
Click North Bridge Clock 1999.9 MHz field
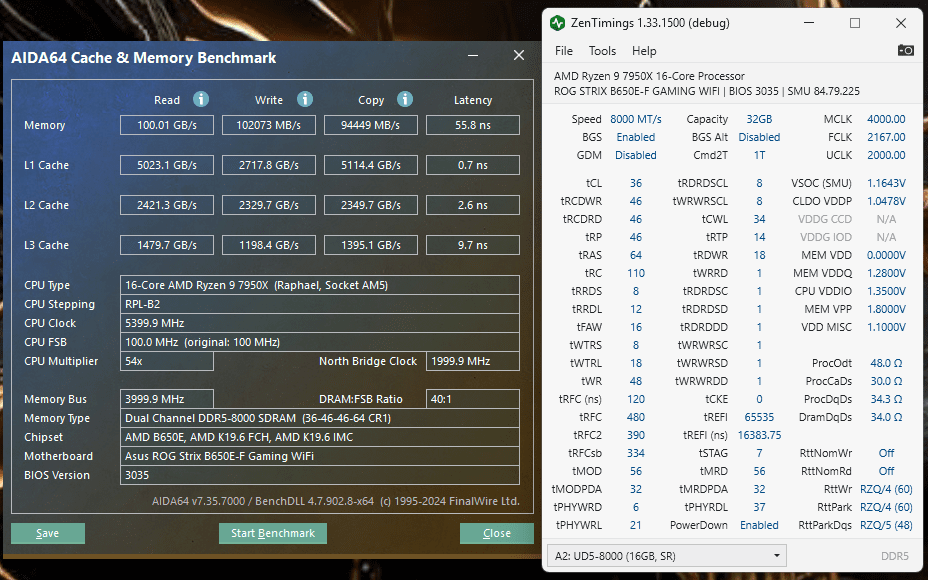[x=473, y=361]
